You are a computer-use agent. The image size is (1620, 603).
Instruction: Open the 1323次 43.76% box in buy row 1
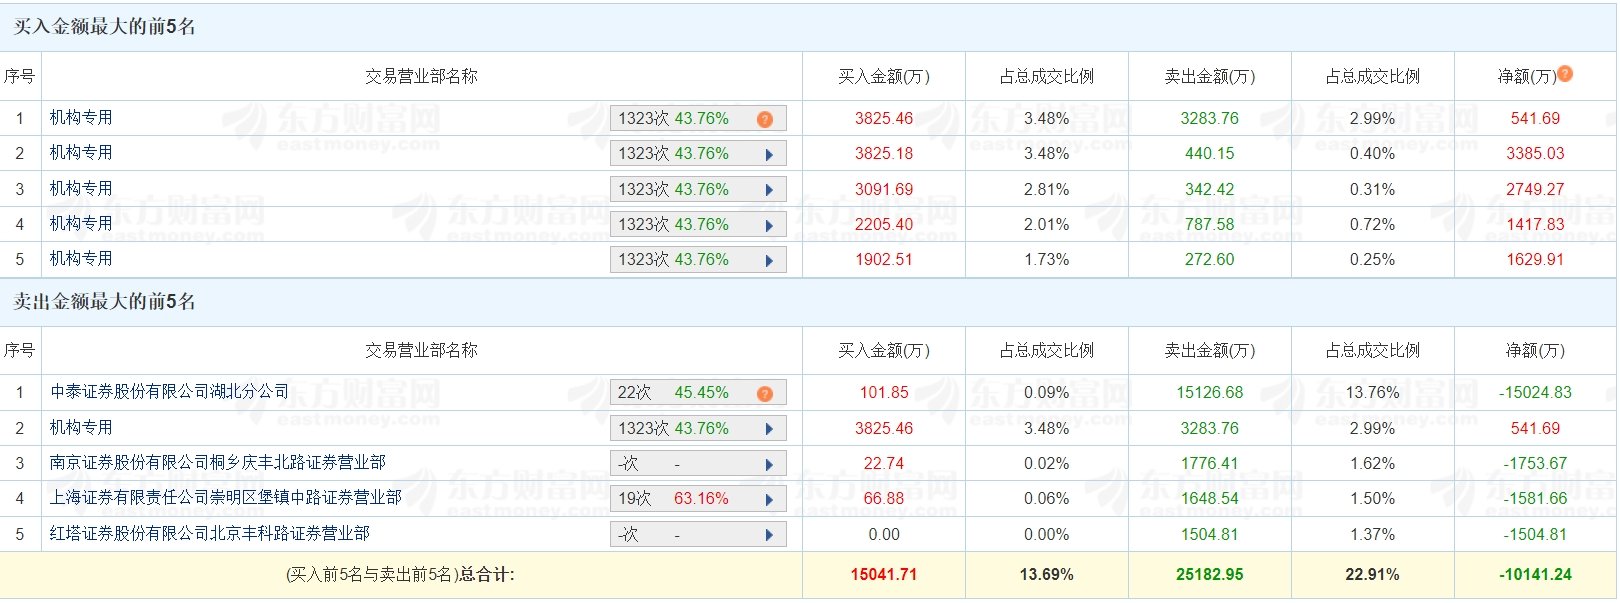point(698,118)
